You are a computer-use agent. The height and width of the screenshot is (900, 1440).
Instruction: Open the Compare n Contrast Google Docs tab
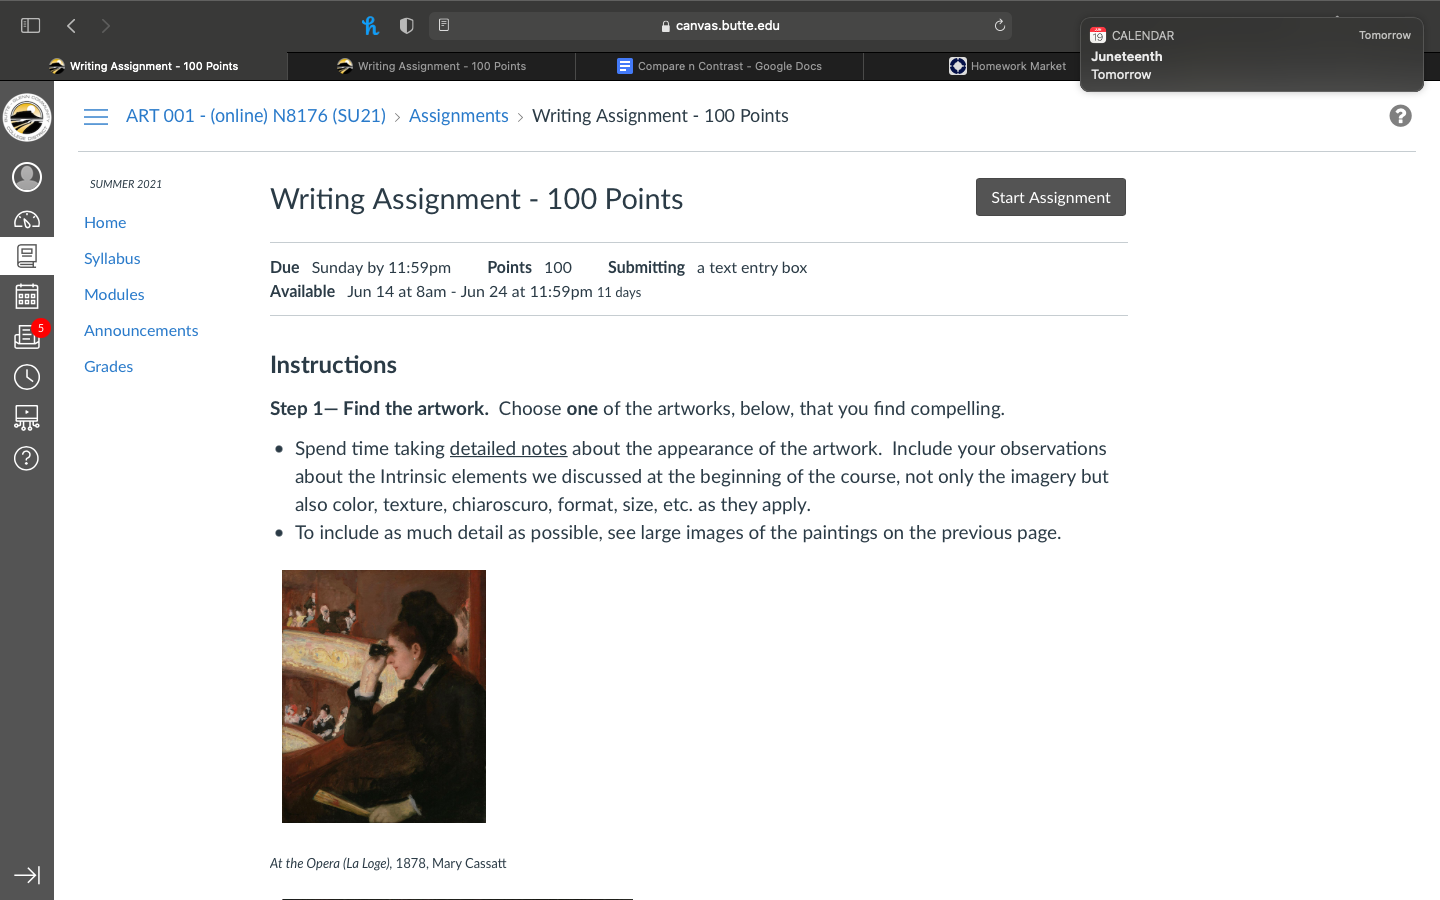720,66
